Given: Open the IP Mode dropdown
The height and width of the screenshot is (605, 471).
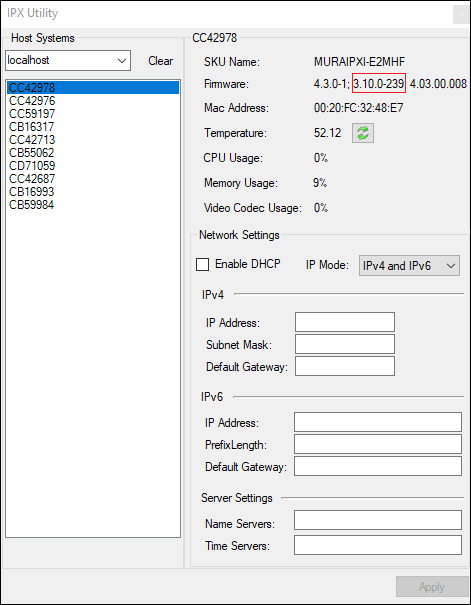Looking at the screenshot, I should pos(409,265).
